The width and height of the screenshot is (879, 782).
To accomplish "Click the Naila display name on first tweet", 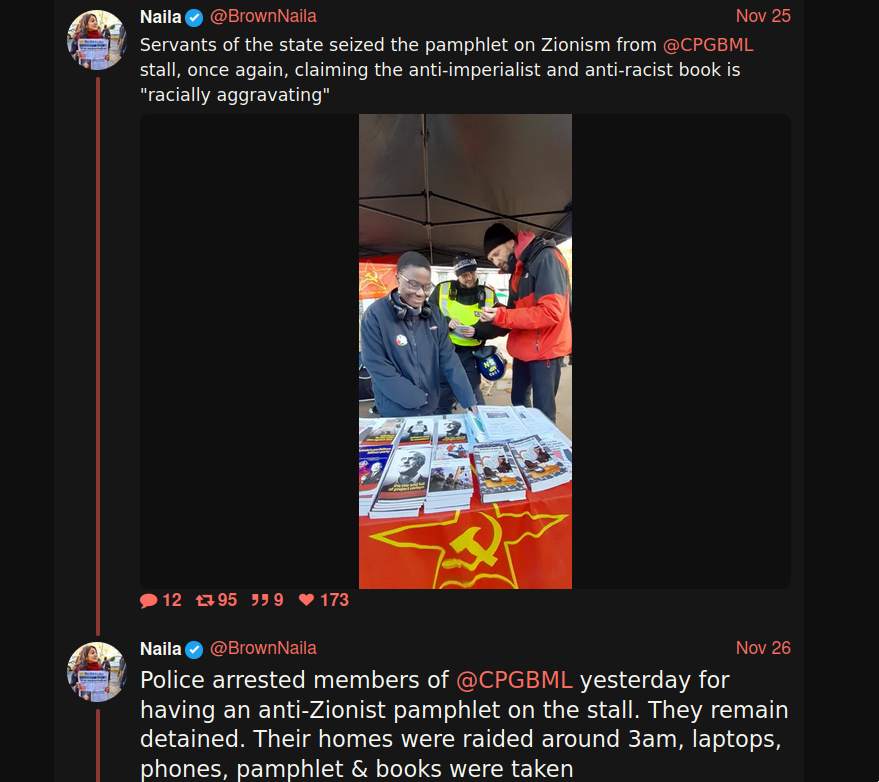I will click(160, 17).
